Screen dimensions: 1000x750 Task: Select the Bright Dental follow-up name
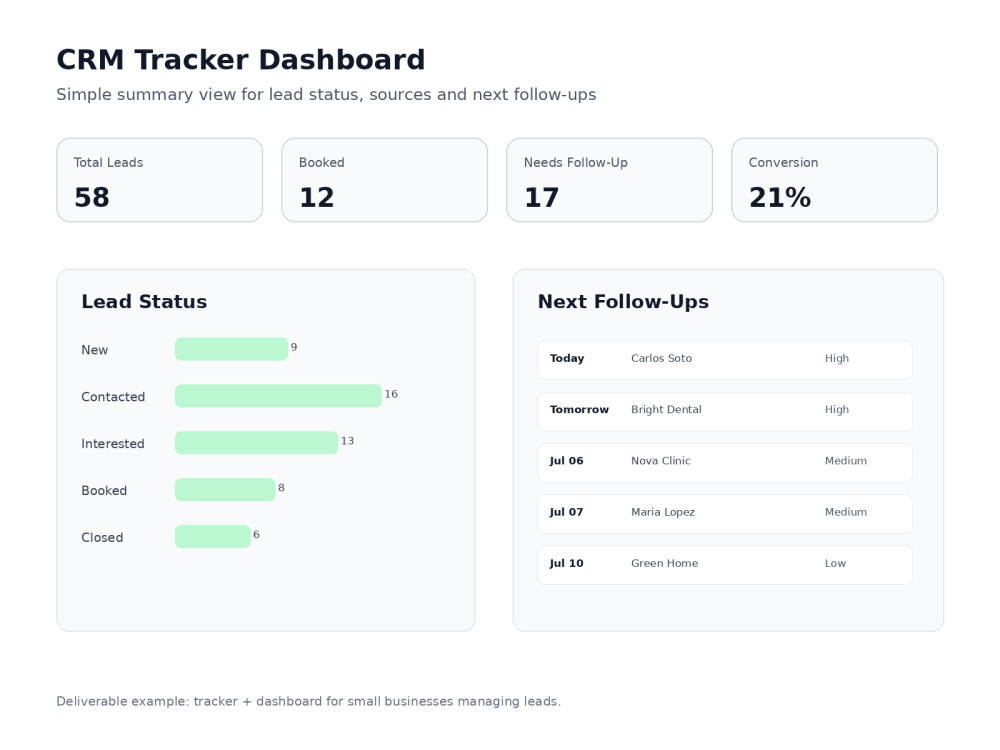click(666, 409)
